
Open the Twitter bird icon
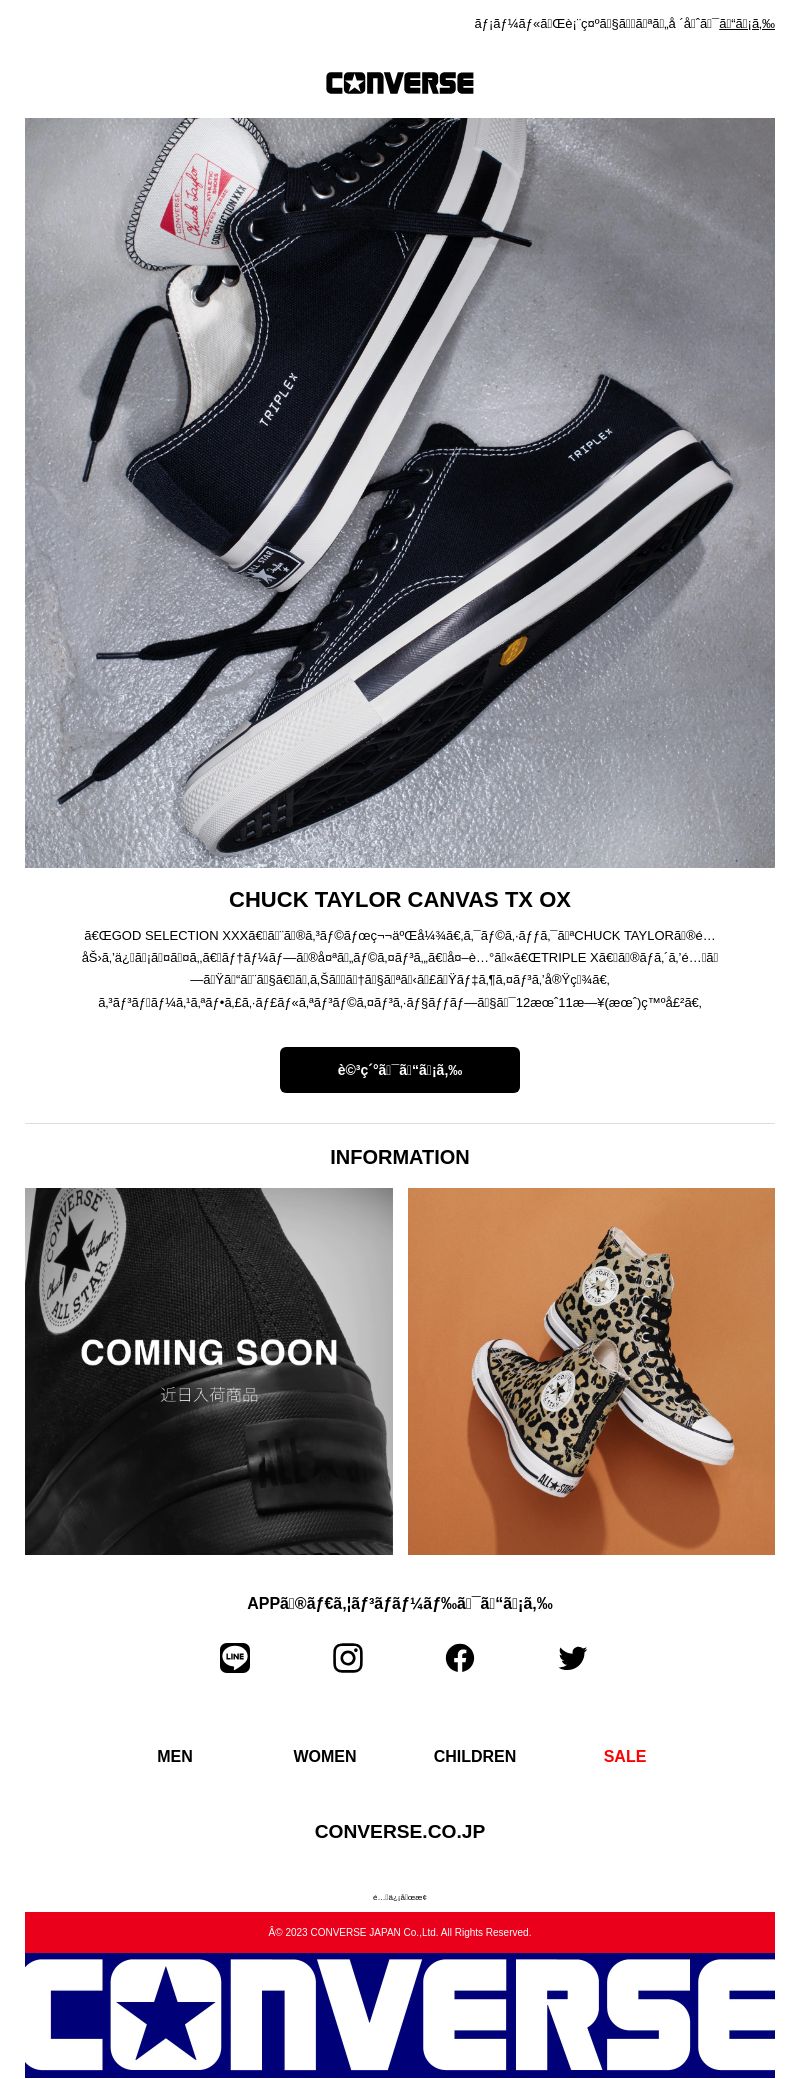[x=573, y=1658]
